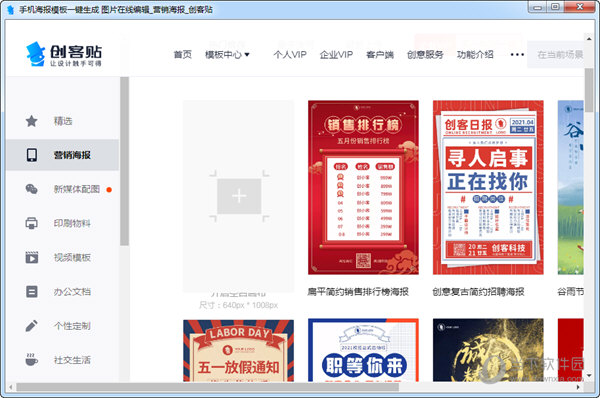The image size is (600, 398).
Task: Click the main vertical scrollbar thumb
Action: pos(589,91)
